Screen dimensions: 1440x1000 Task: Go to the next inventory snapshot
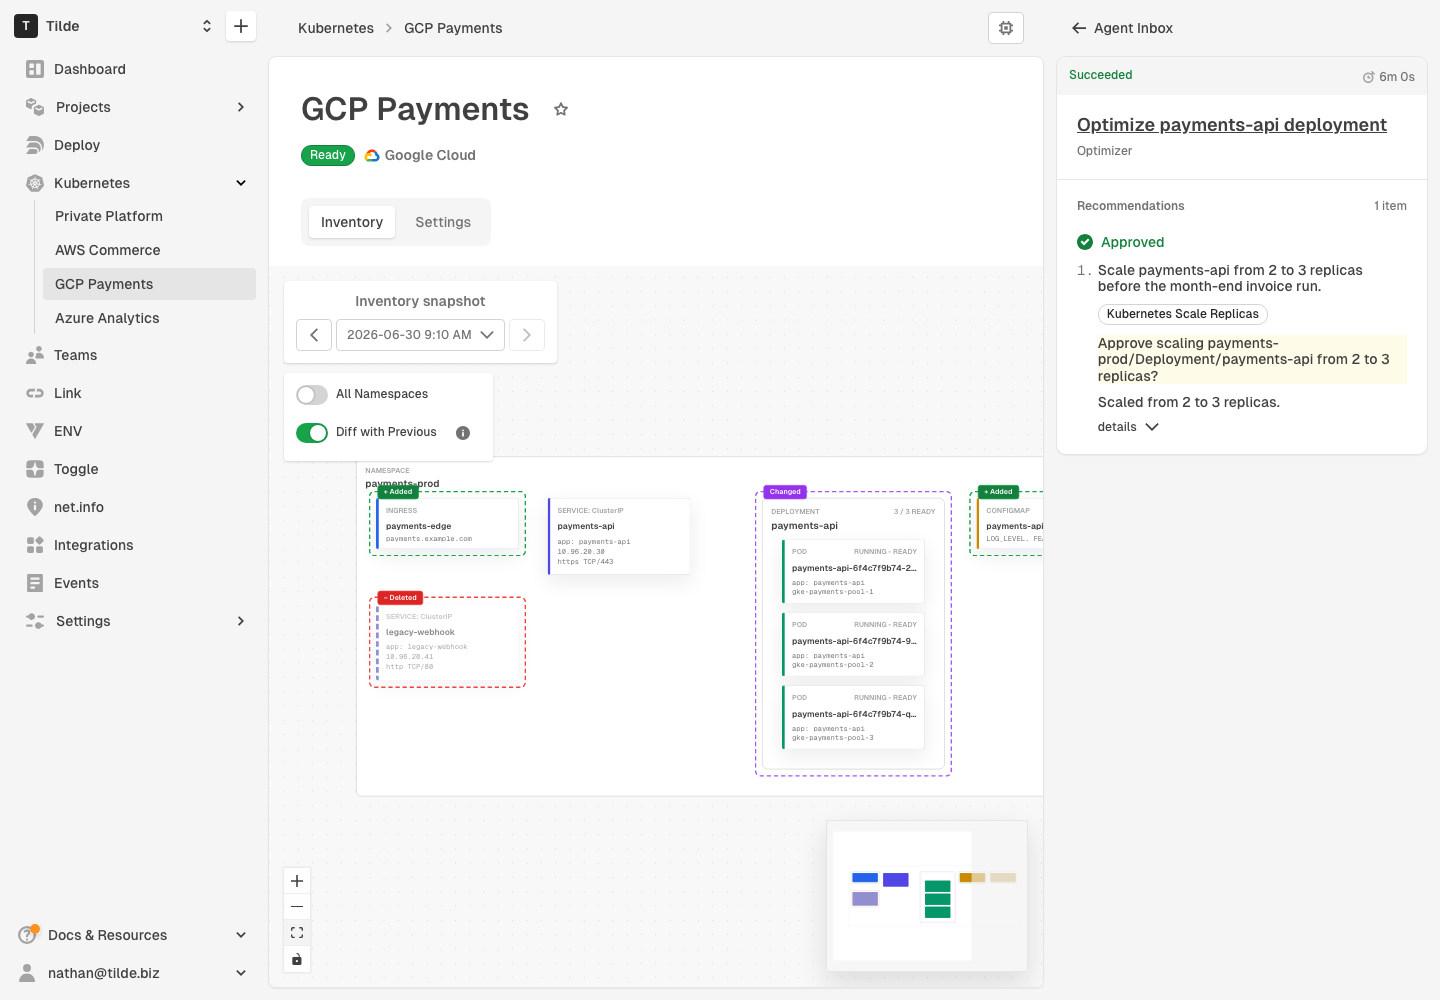(x=527, y=335)
